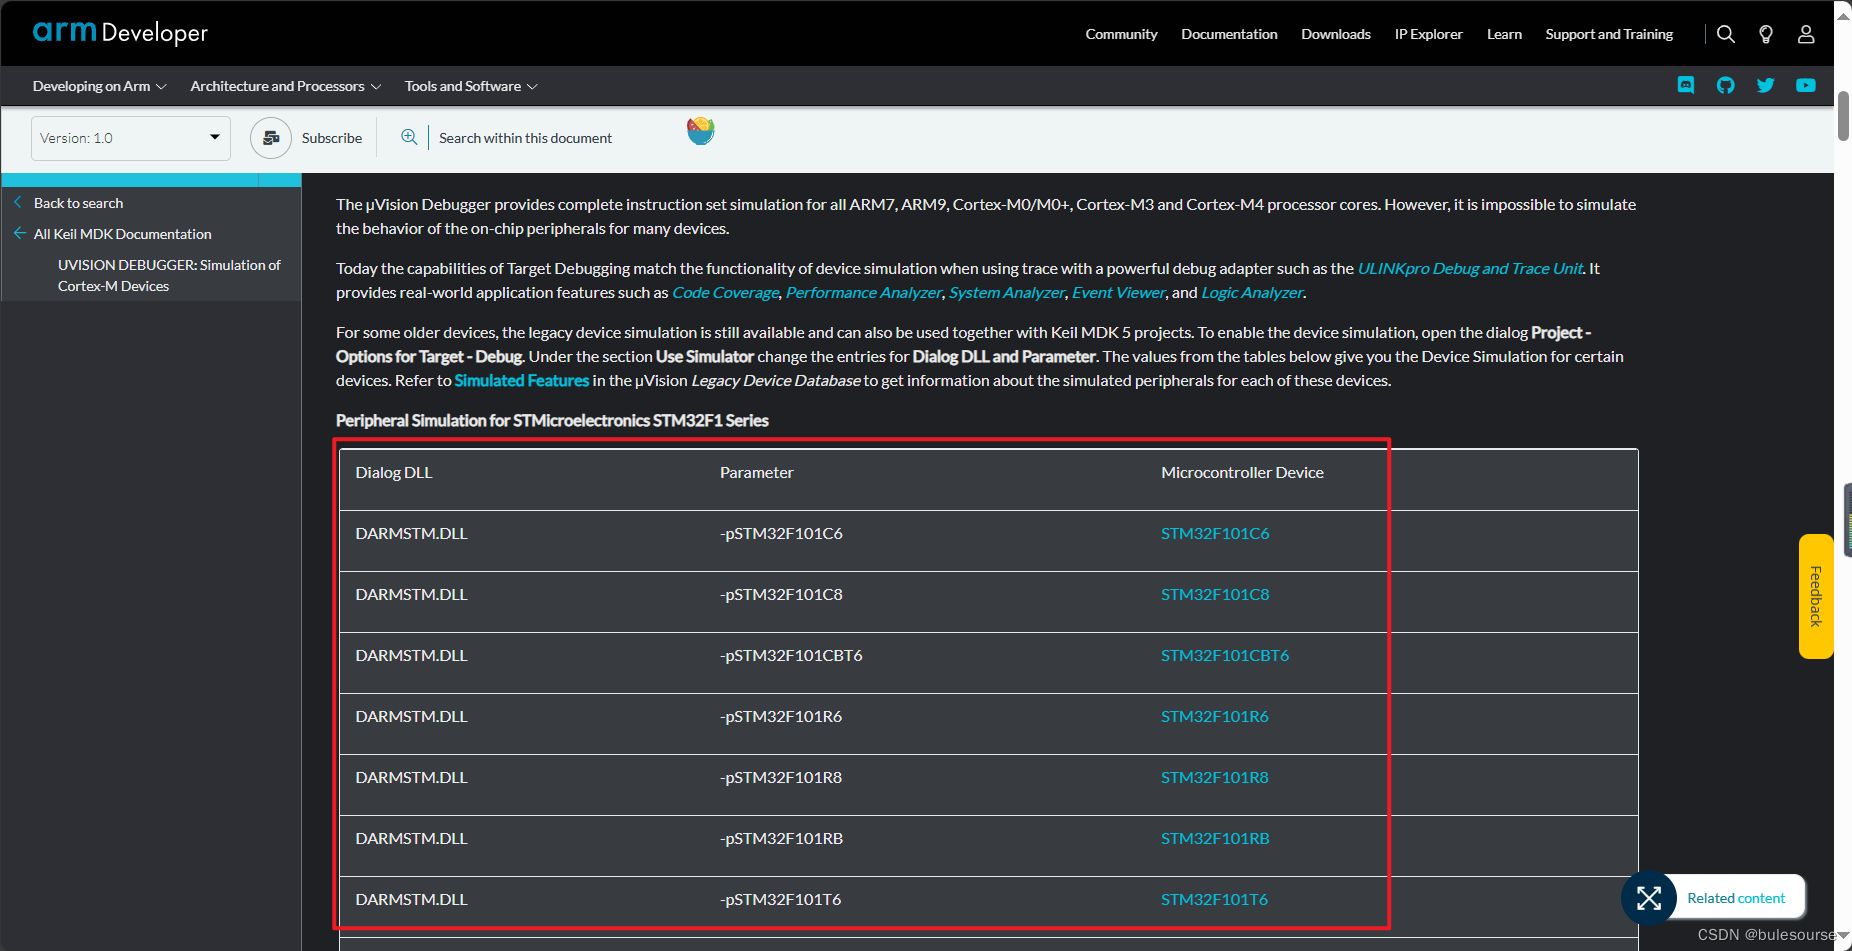Click the arm Developer logo

[120, 31]
